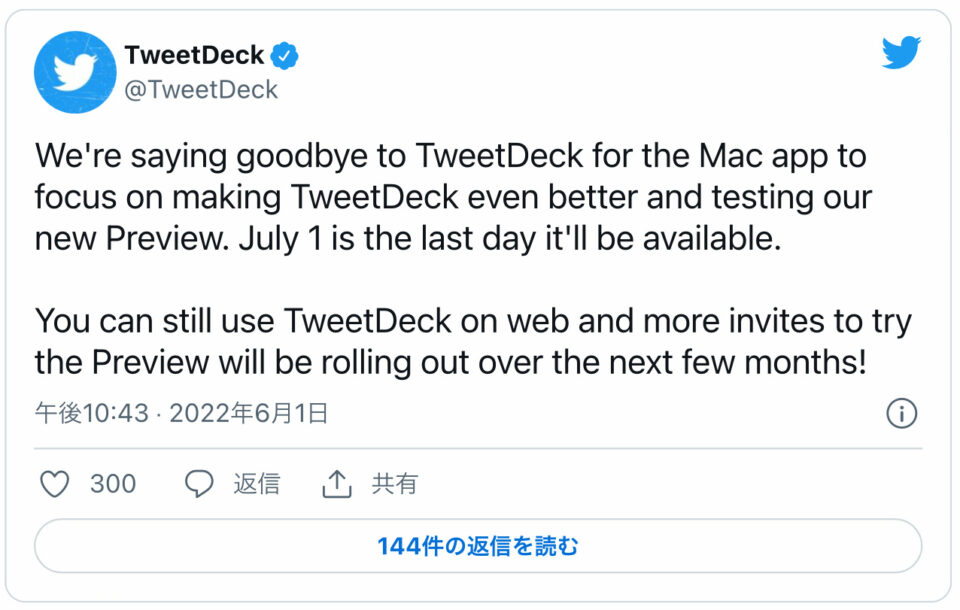The image size is (960, 610).
Task: Click the 300 likes count
Action: coord(113,484)
